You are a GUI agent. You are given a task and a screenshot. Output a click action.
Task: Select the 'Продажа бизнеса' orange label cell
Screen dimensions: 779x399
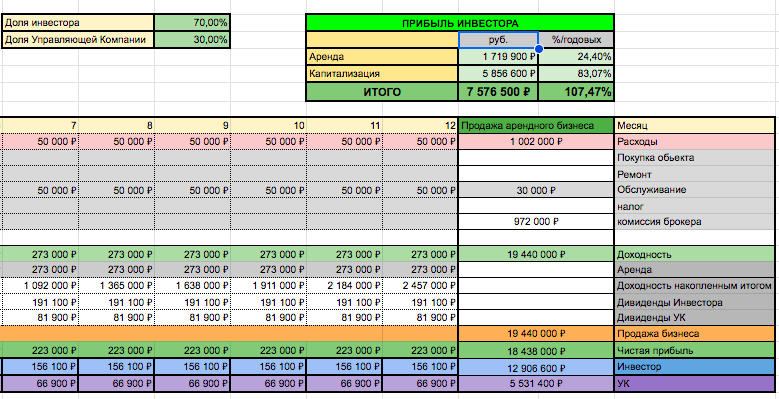click(695, 333)
